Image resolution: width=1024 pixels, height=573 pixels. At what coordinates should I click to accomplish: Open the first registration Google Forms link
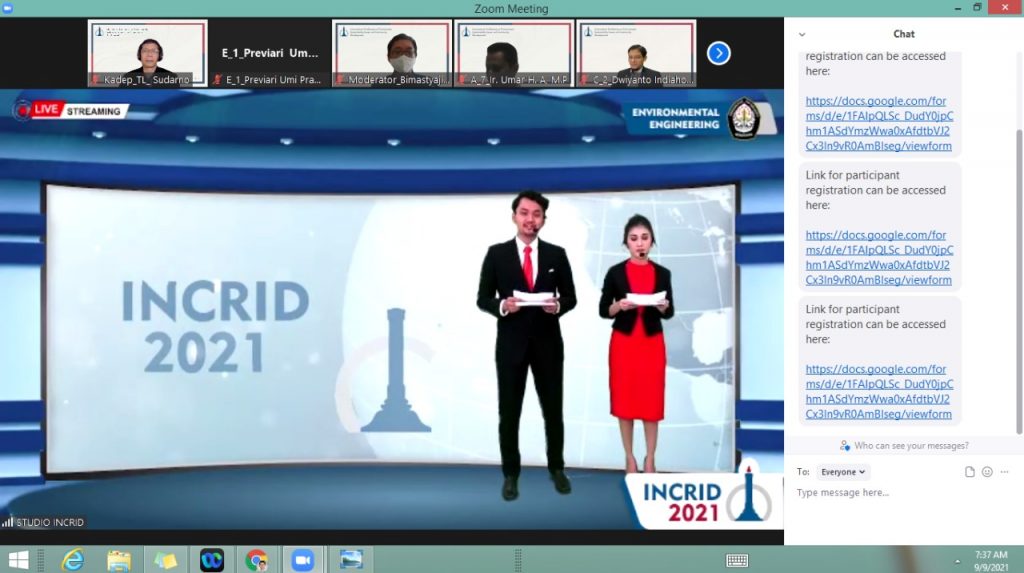(x=879, y=123)
